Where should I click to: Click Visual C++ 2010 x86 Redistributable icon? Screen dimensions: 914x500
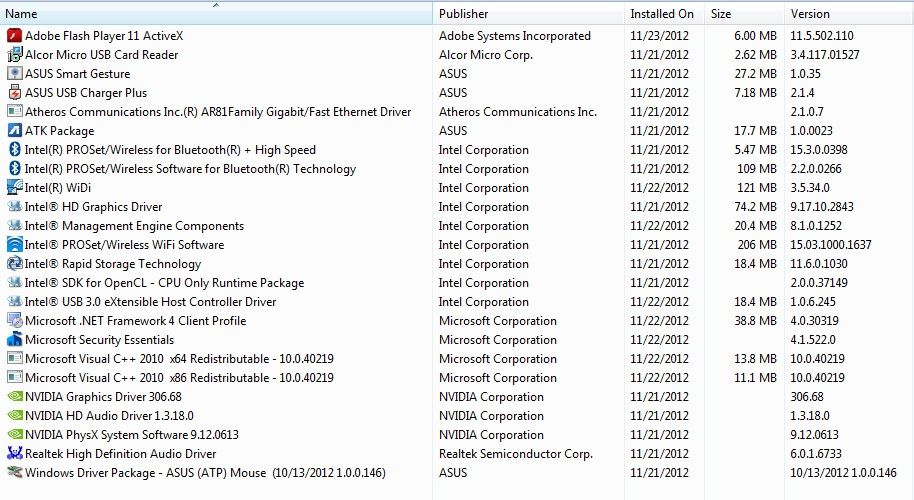[x=15, y=378]
